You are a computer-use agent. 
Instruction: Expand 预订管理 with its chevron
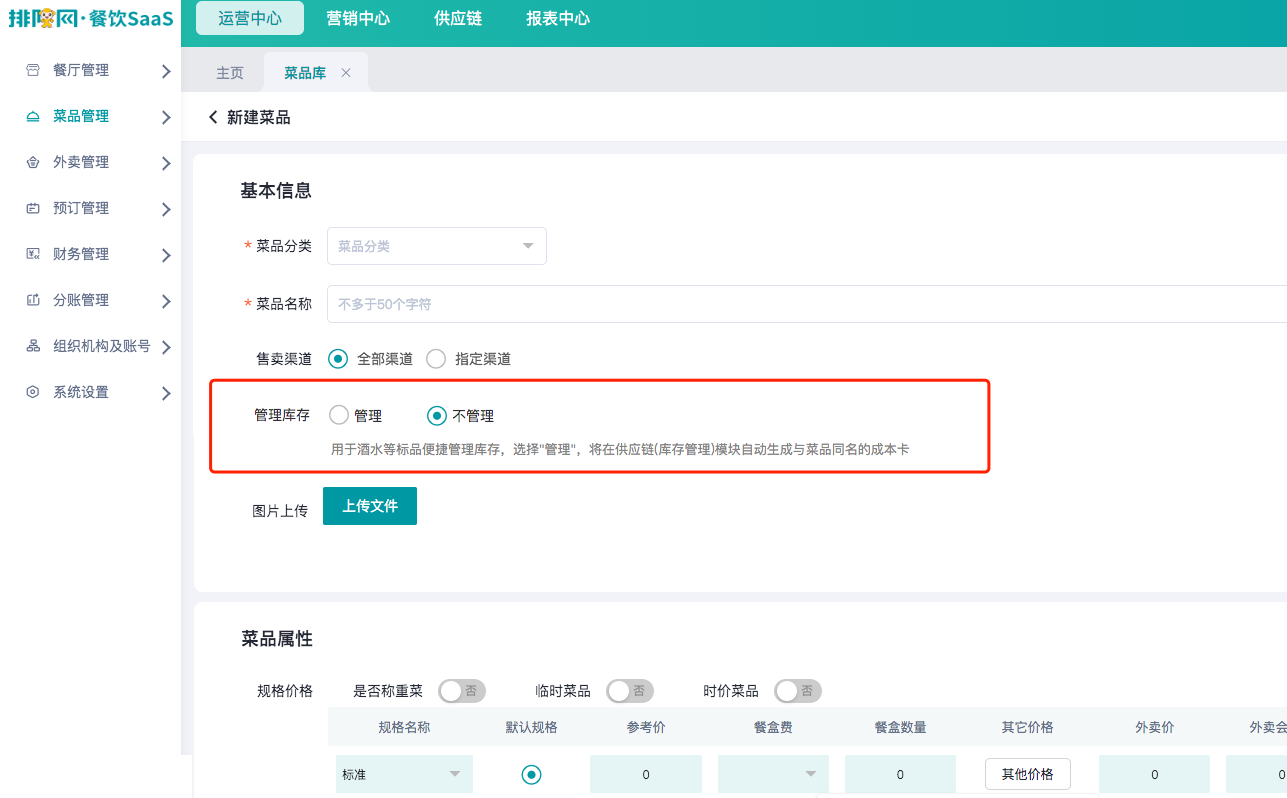click(x=166, y=209)
